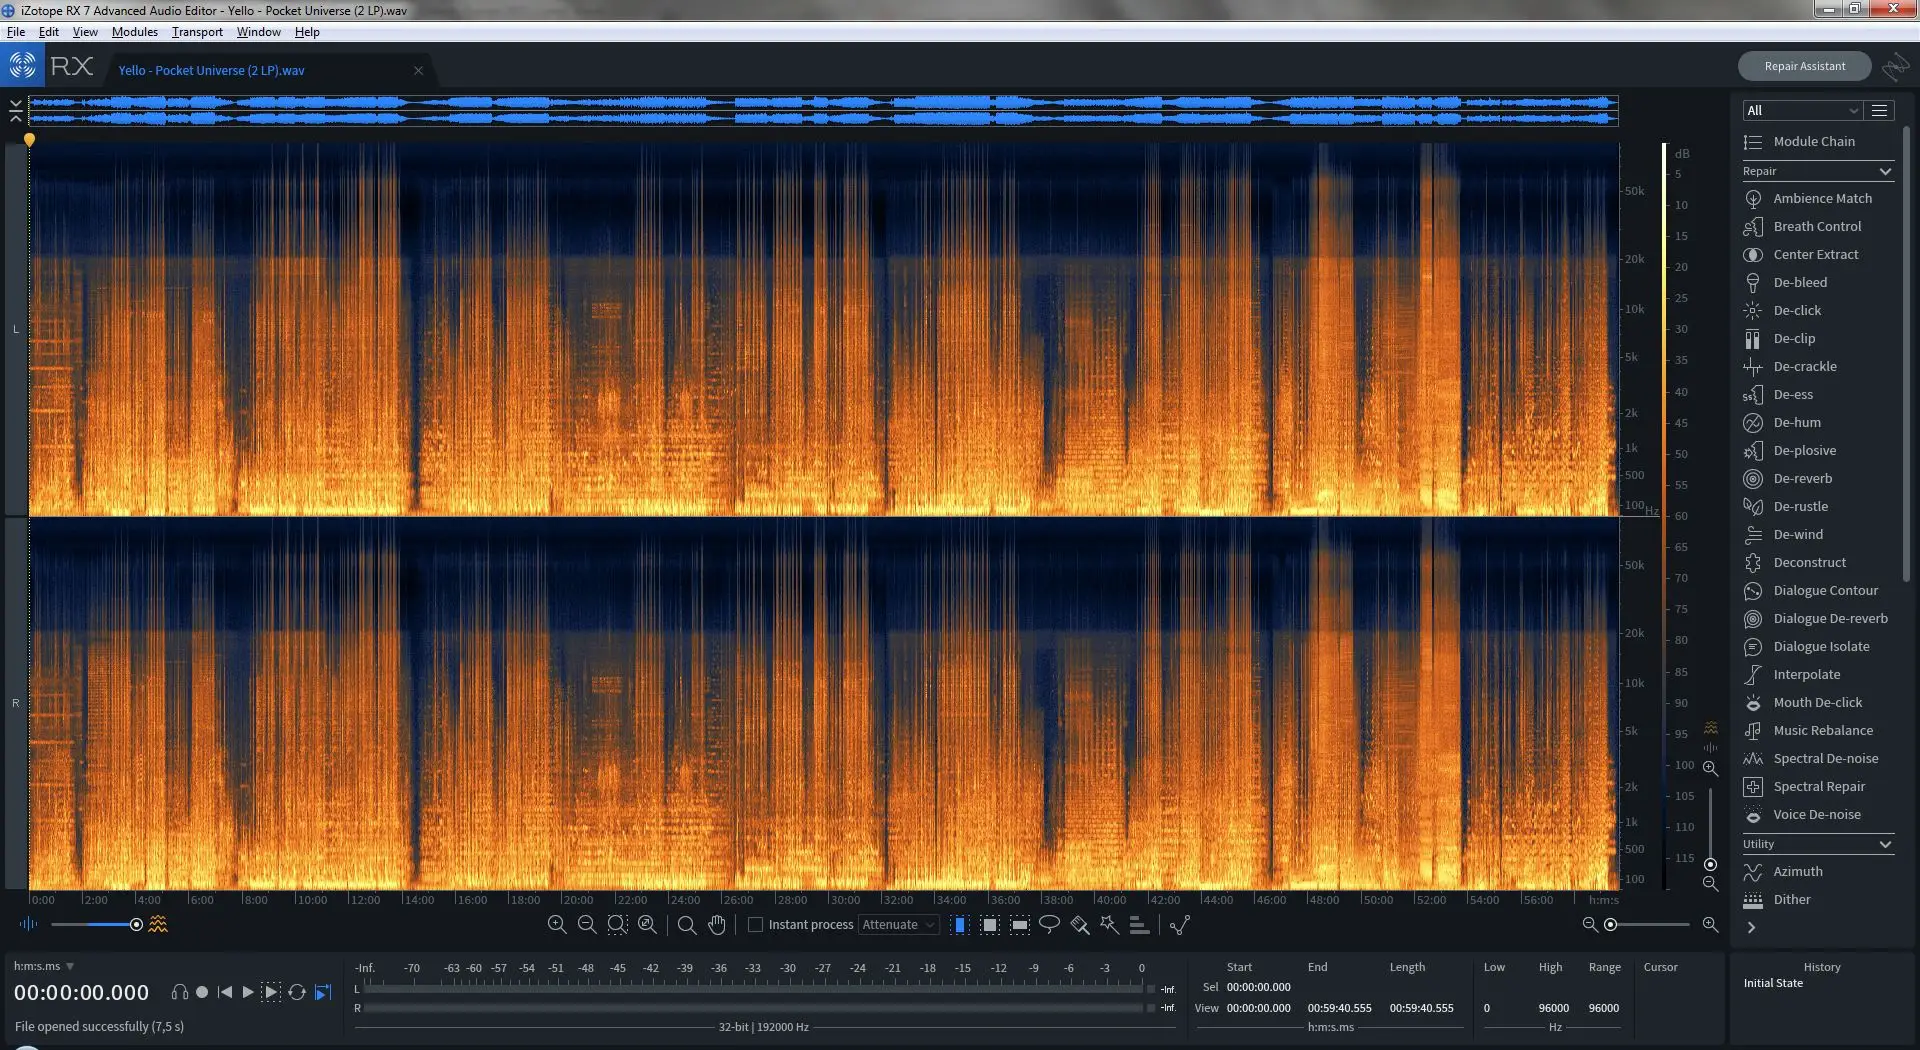Image resolution: width=1920 pixels, height=1050 pixels.
Task: Open the De-click module
Action: pyautogui.click(x=1818, y=310)
